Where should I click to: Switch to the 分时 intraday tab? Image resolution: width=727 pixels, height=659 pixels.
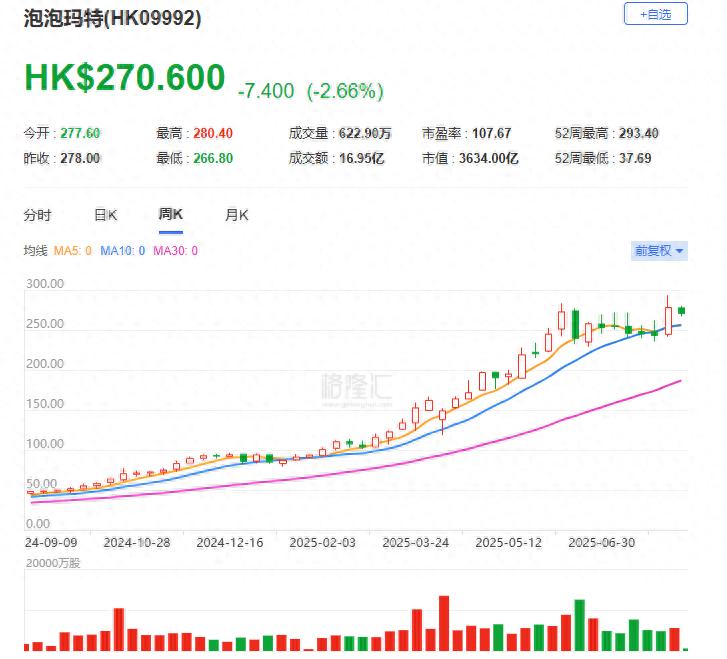pos(37,214)
